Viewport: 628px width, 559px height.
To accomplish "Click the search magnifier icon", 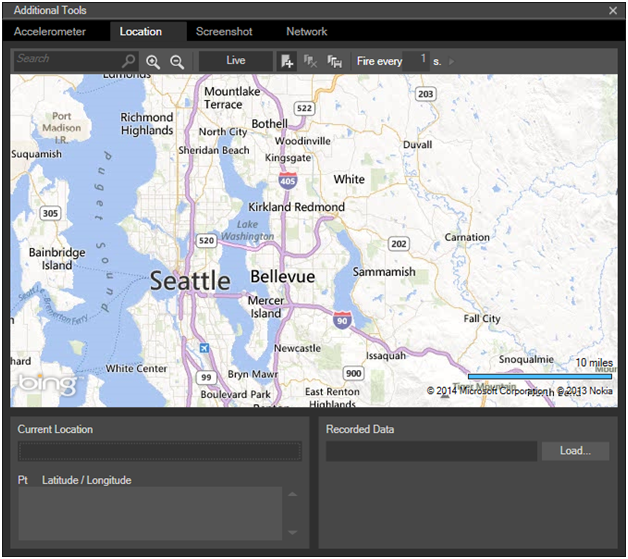I will [129, 61].
